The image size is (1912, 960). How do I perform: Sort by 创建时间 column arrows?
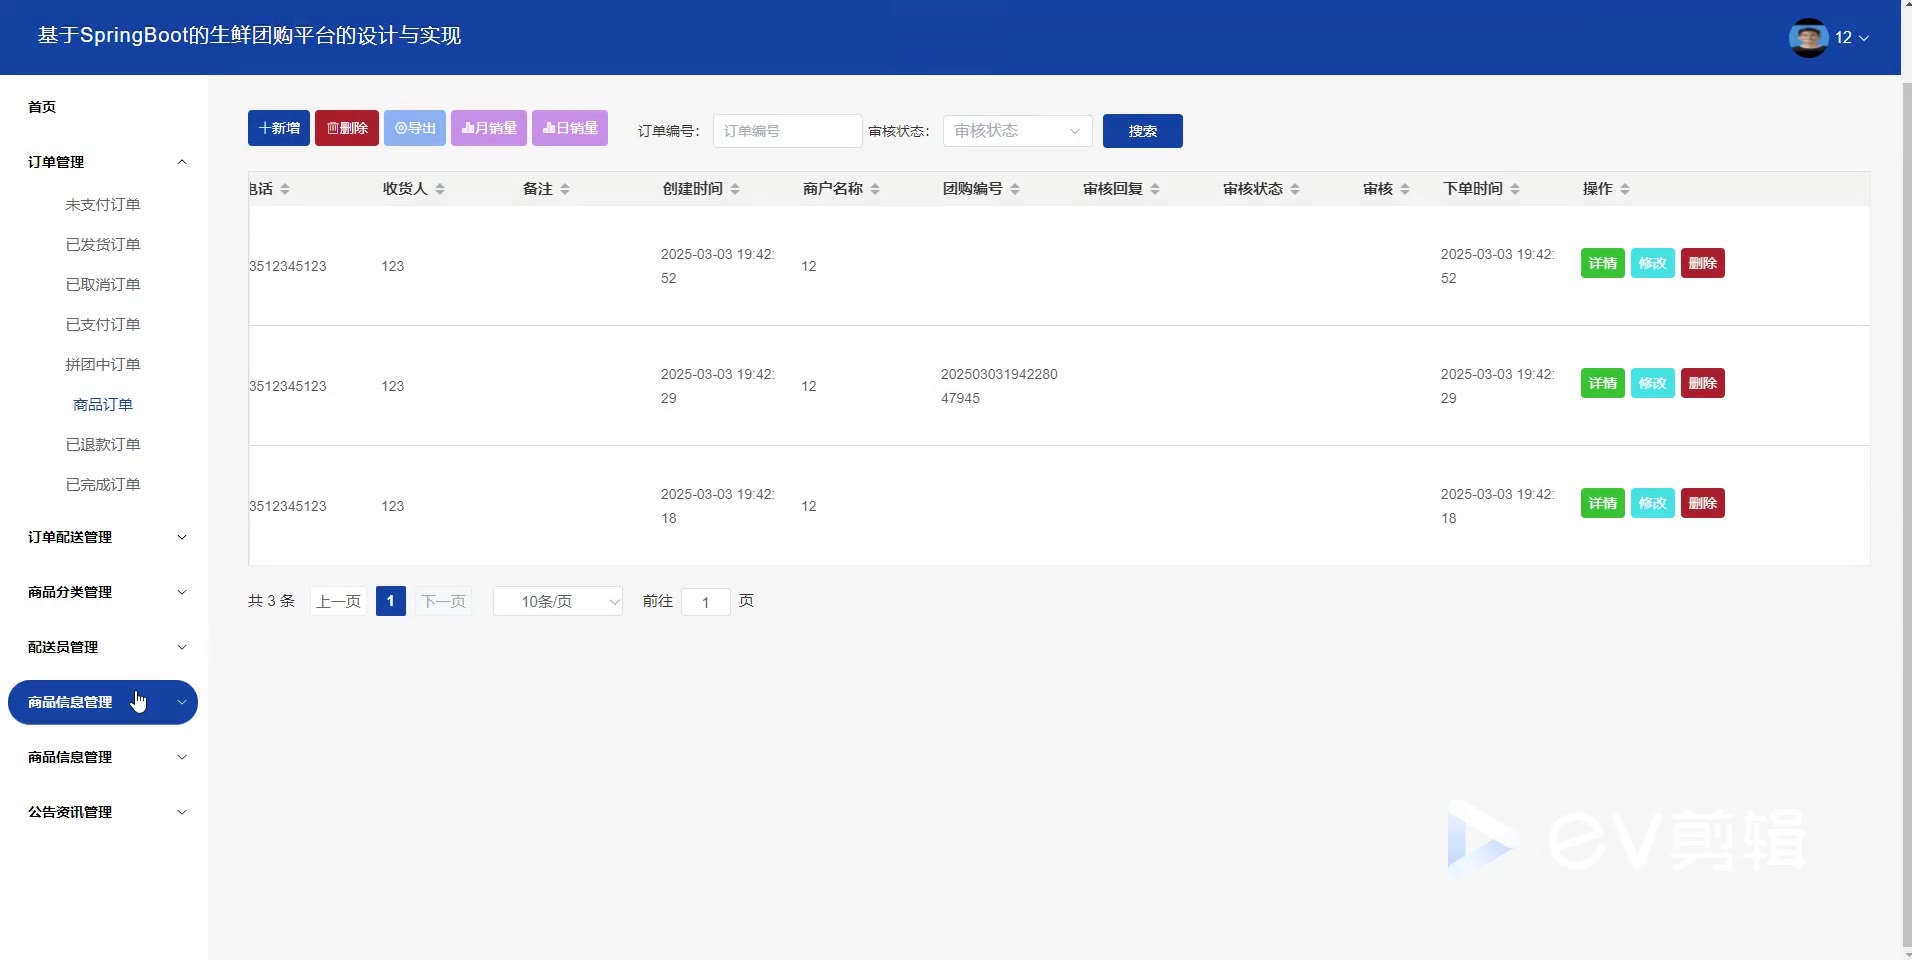pos(735,189)
